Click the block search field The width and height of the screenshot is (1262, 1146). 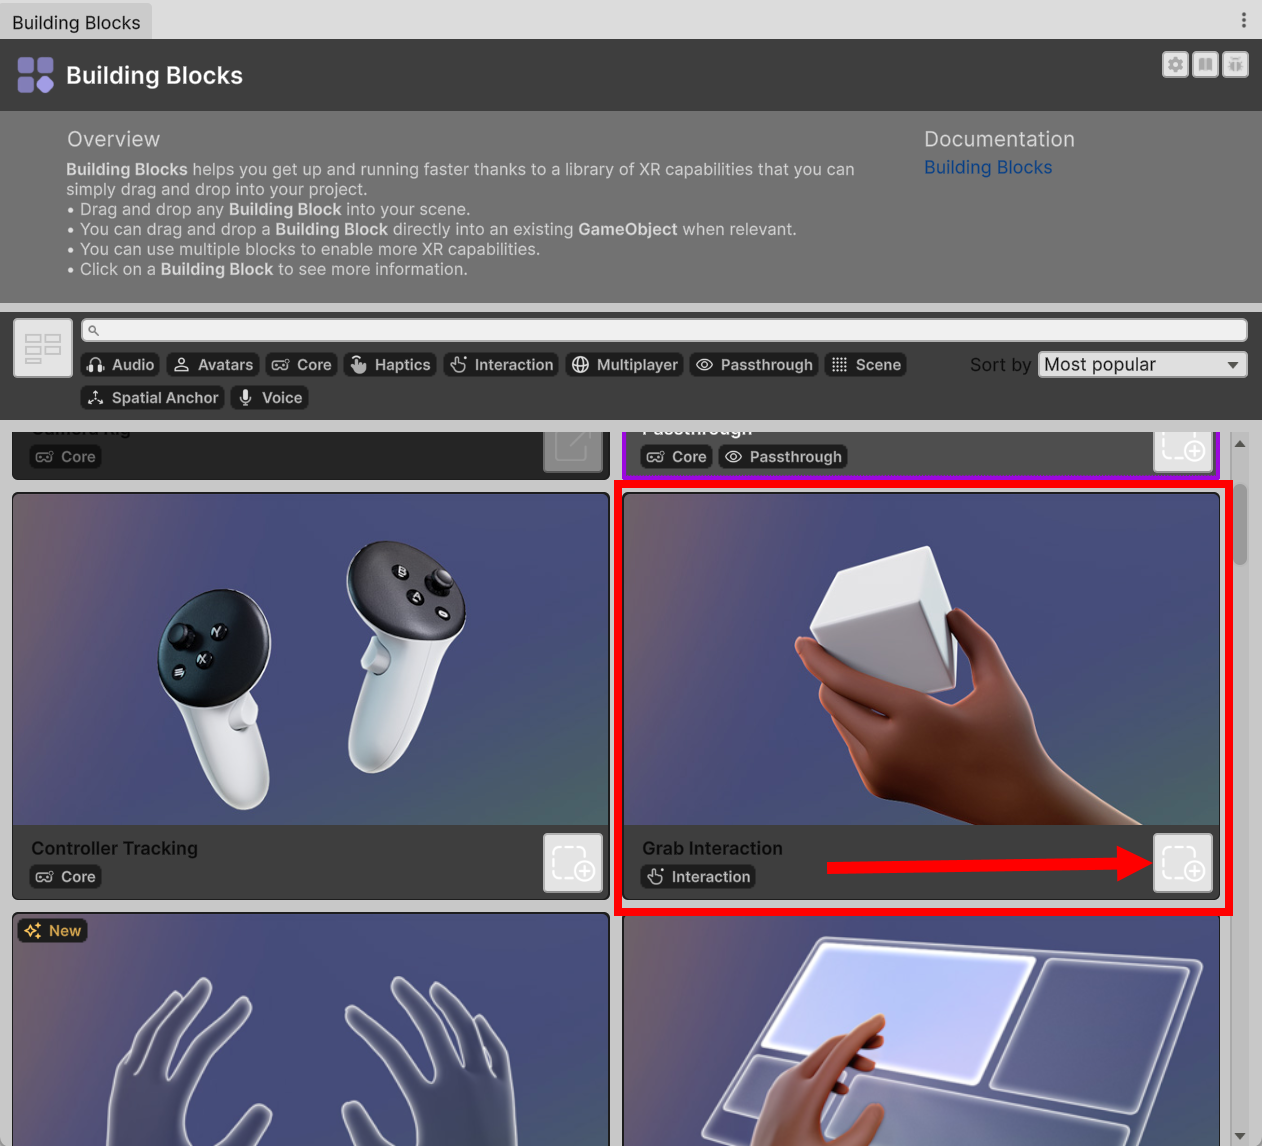coord(664,330)
